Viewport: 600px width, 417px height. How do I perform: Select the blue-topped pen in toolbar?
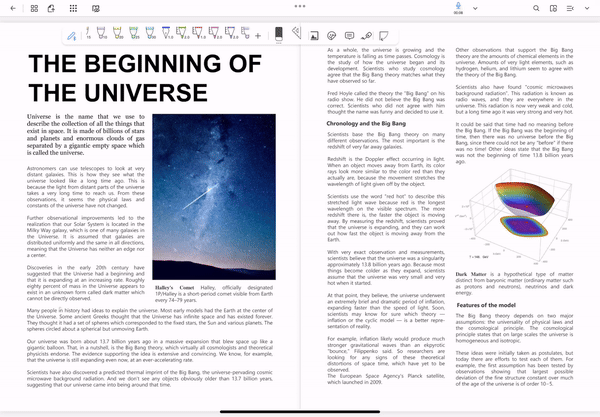click(x=166, y=33)
